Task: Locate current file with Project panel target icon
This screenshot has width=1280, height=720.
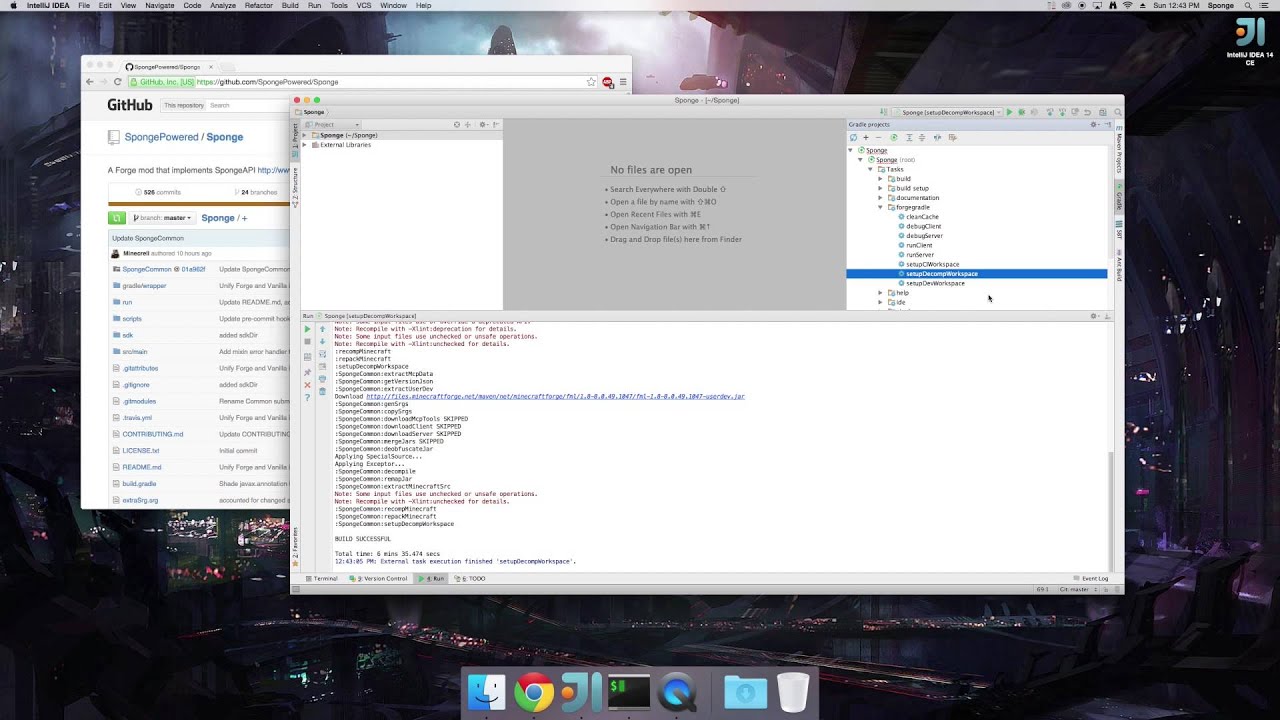Action: pyautogui.click(x=457, y=124)
